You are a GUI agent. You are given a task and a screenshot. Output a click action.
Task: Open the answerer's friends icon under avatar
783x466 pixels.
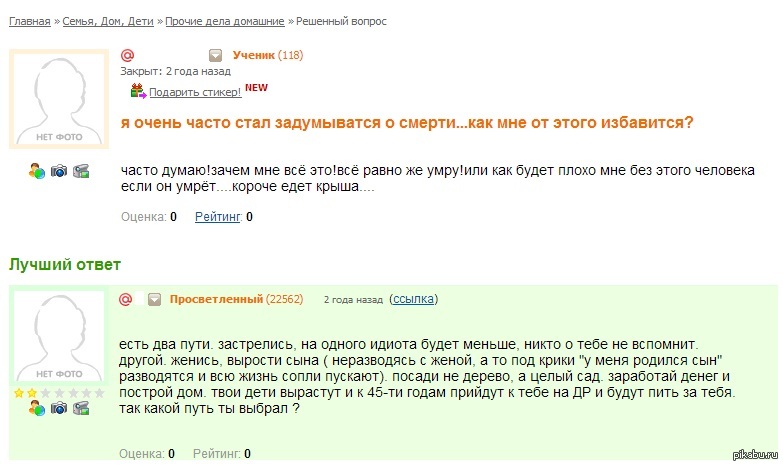click(37, 408)
